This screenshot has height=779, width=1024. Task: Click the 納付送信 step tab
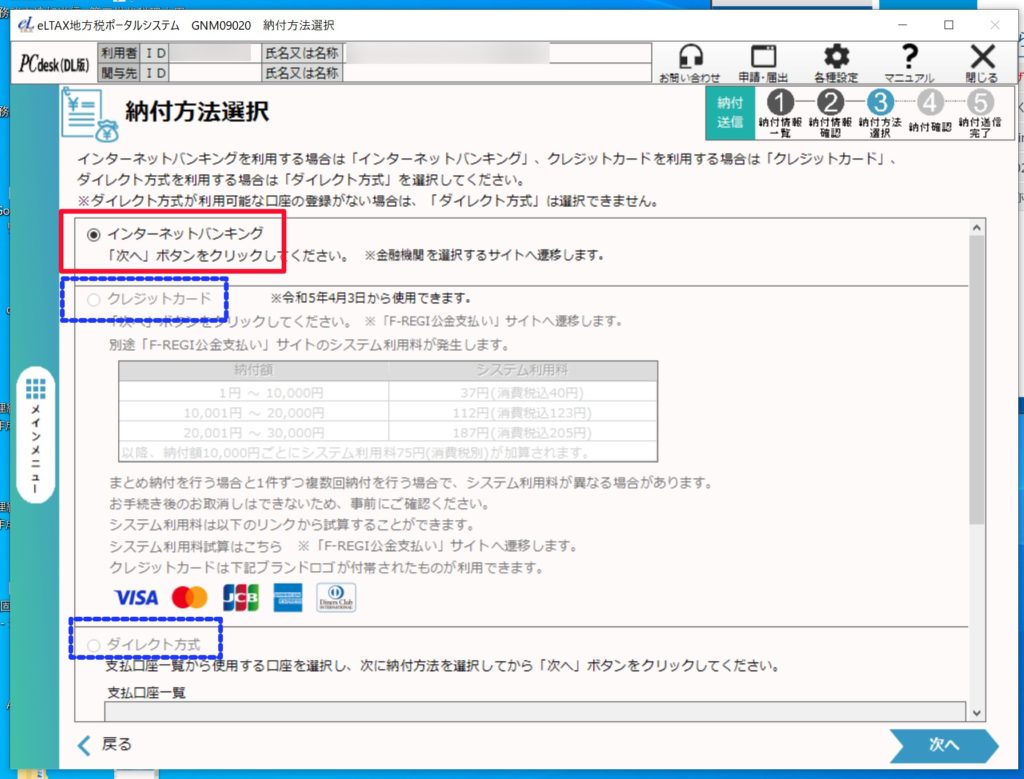[x=730, y=112]
